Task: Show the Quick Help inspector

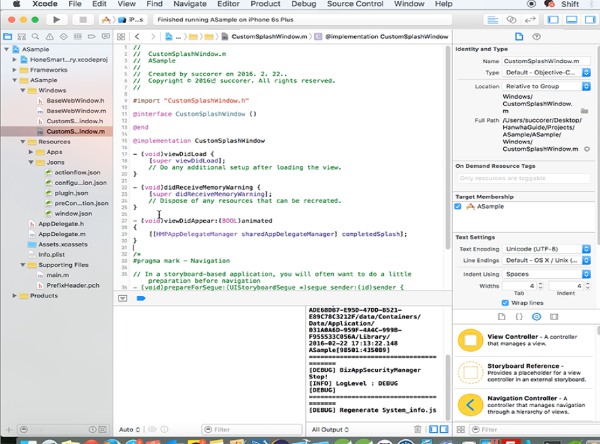Action: point(536,37)
